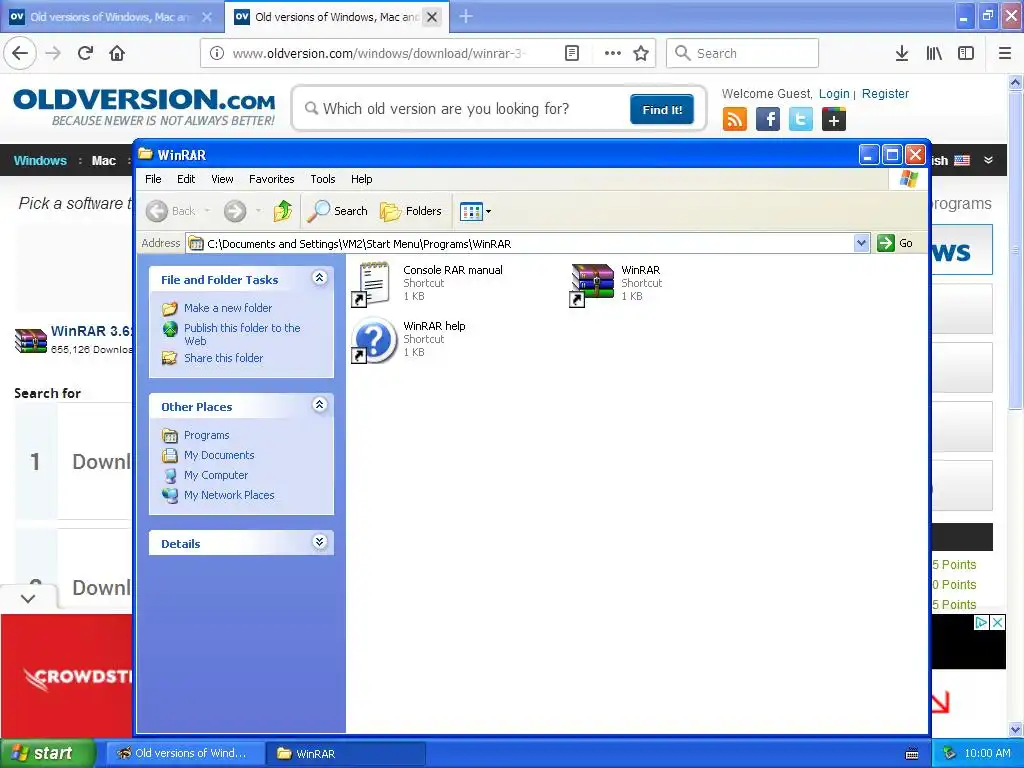
Task: Show site information for the URL
Action: [x=217, y=53]
